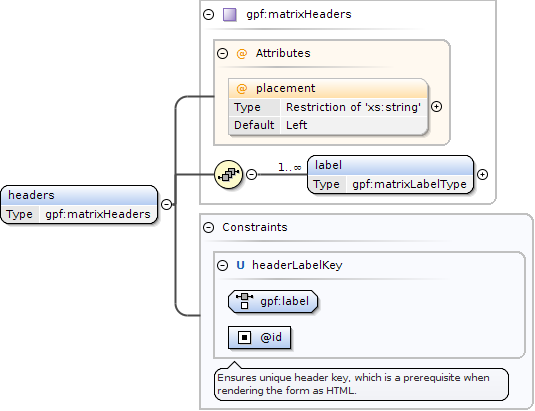Select the @id field box

[260, 338]
